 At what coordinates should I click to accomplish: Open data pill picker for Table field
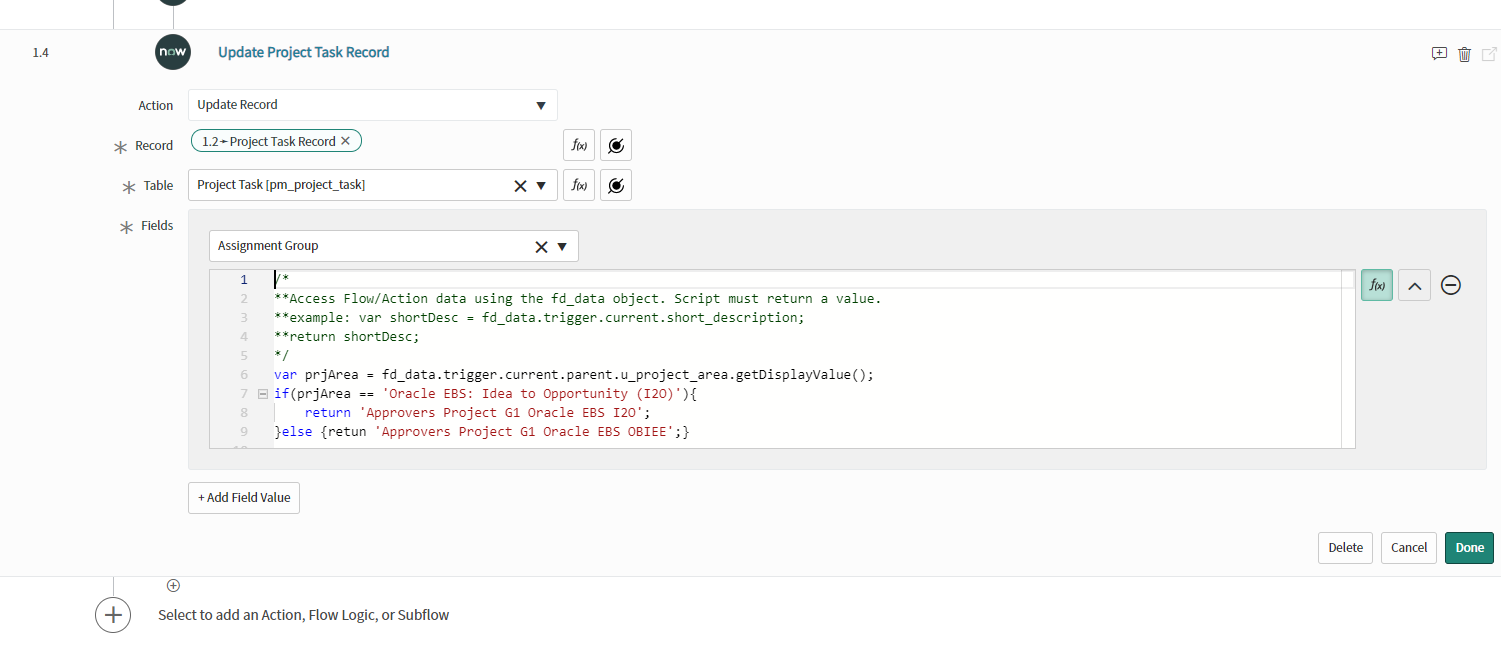pos(616,185)
